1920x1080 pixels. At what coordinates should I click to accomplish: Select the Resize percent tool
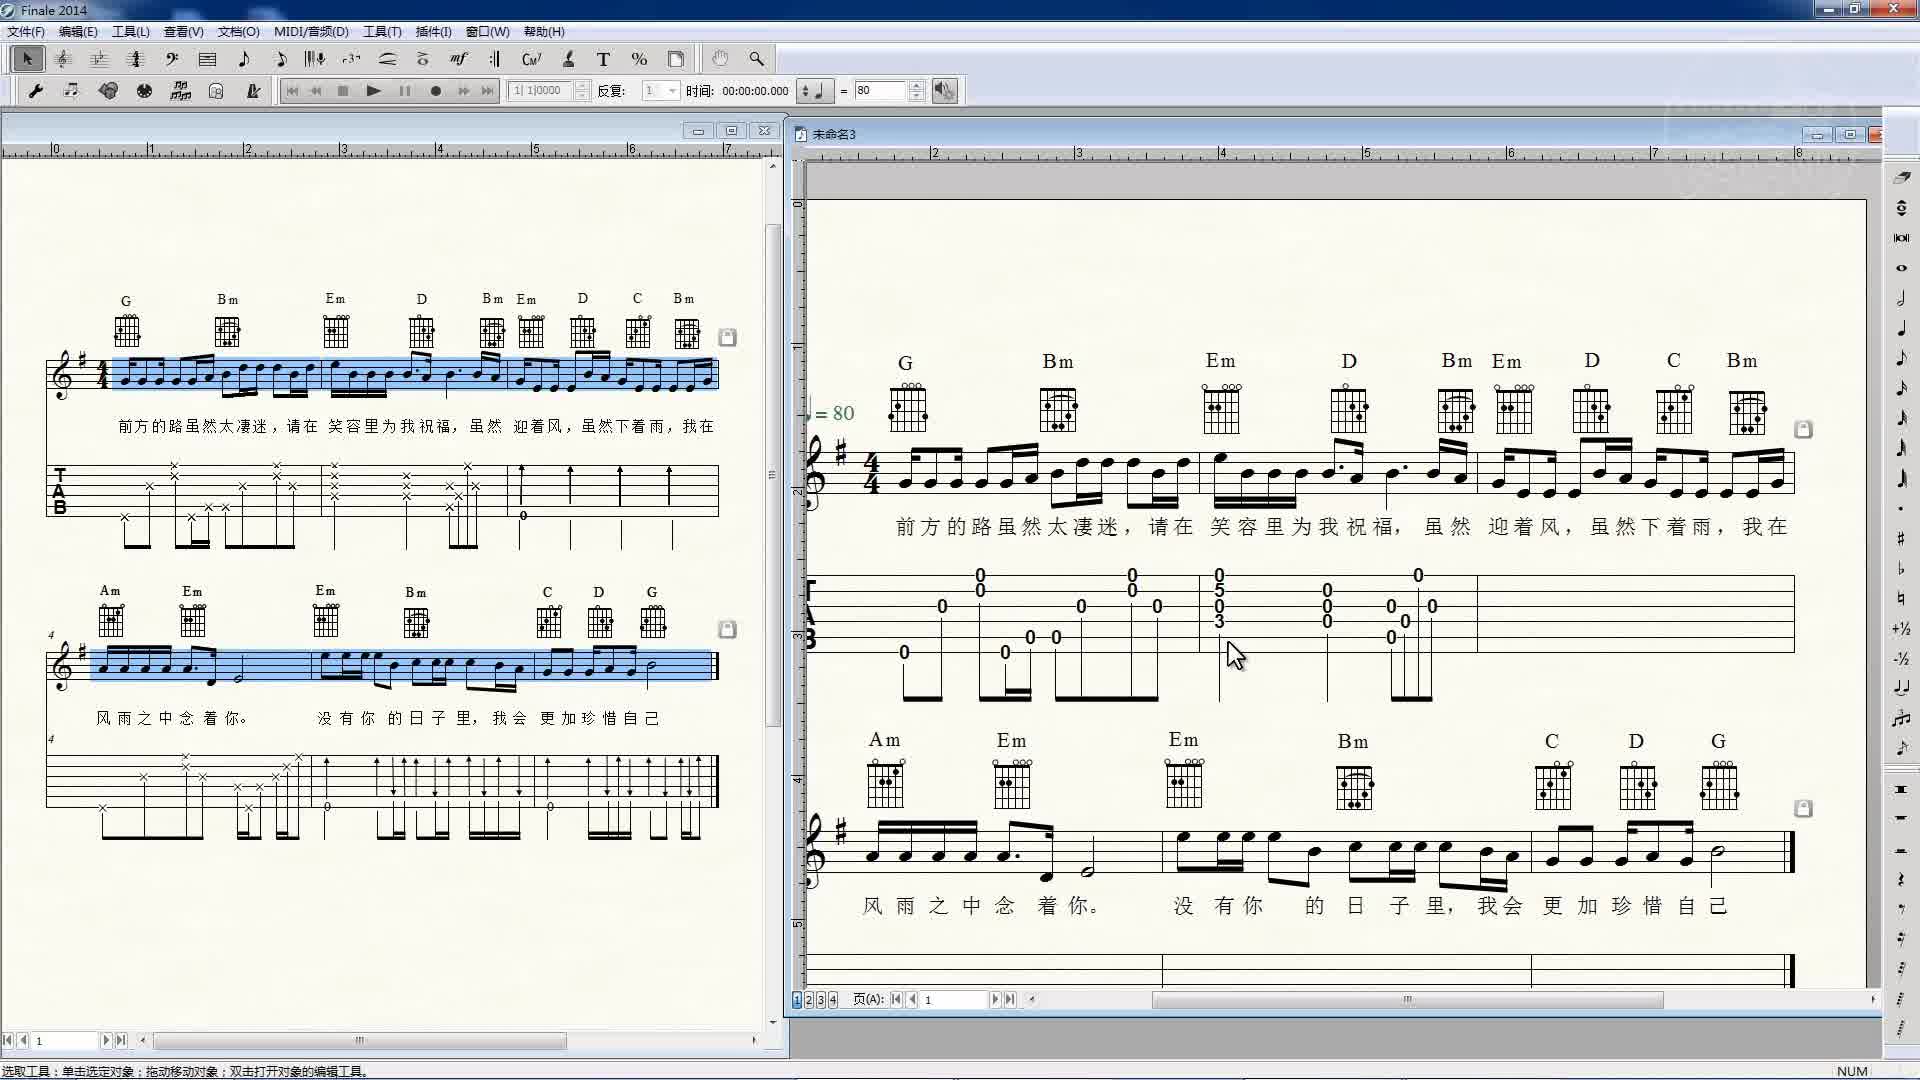639,59
